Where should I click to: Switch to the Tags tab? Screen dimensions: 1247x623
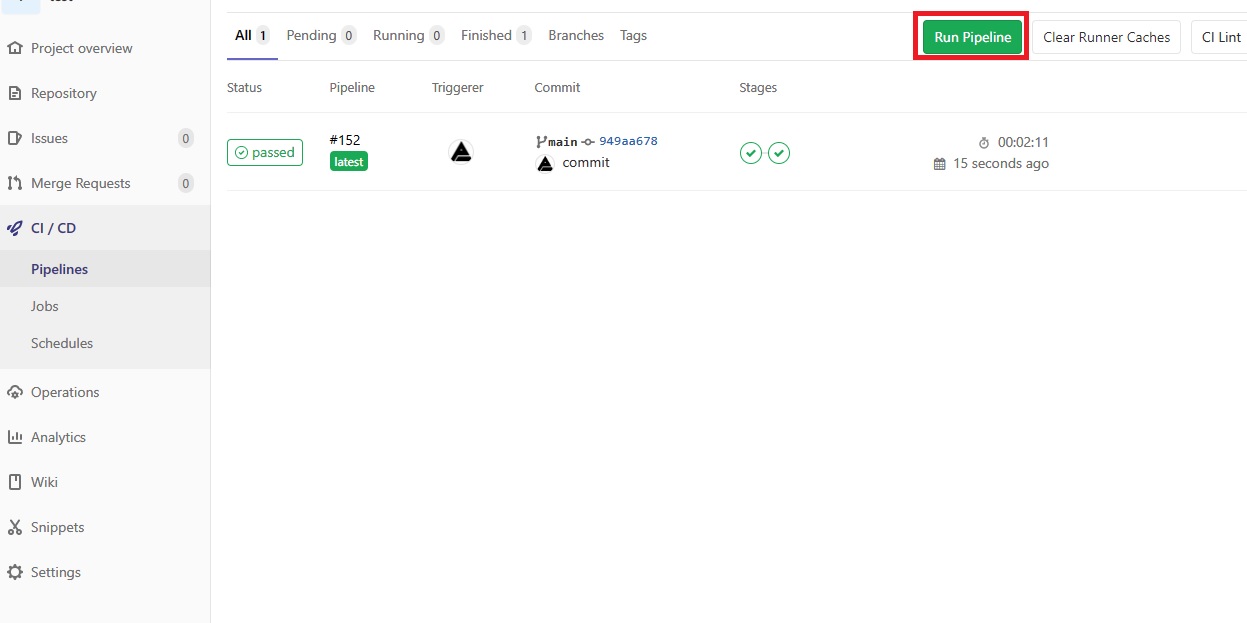tap(633, 35)
